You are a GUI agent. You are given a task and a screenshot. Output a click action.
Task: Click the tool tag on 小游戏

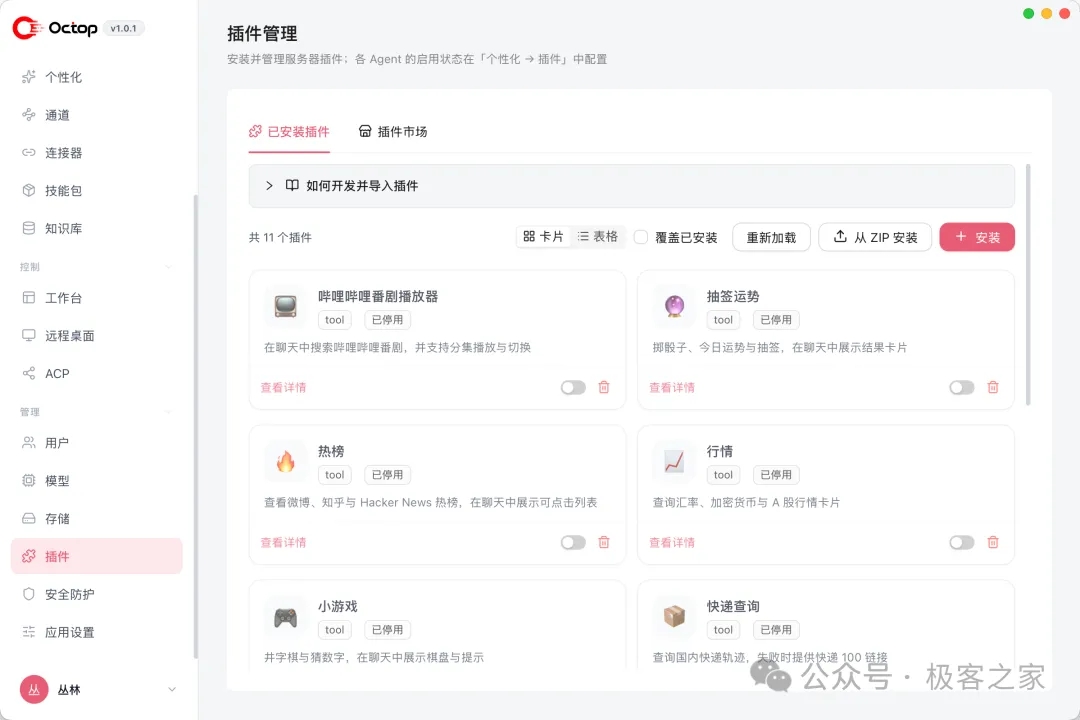(334, 630)
